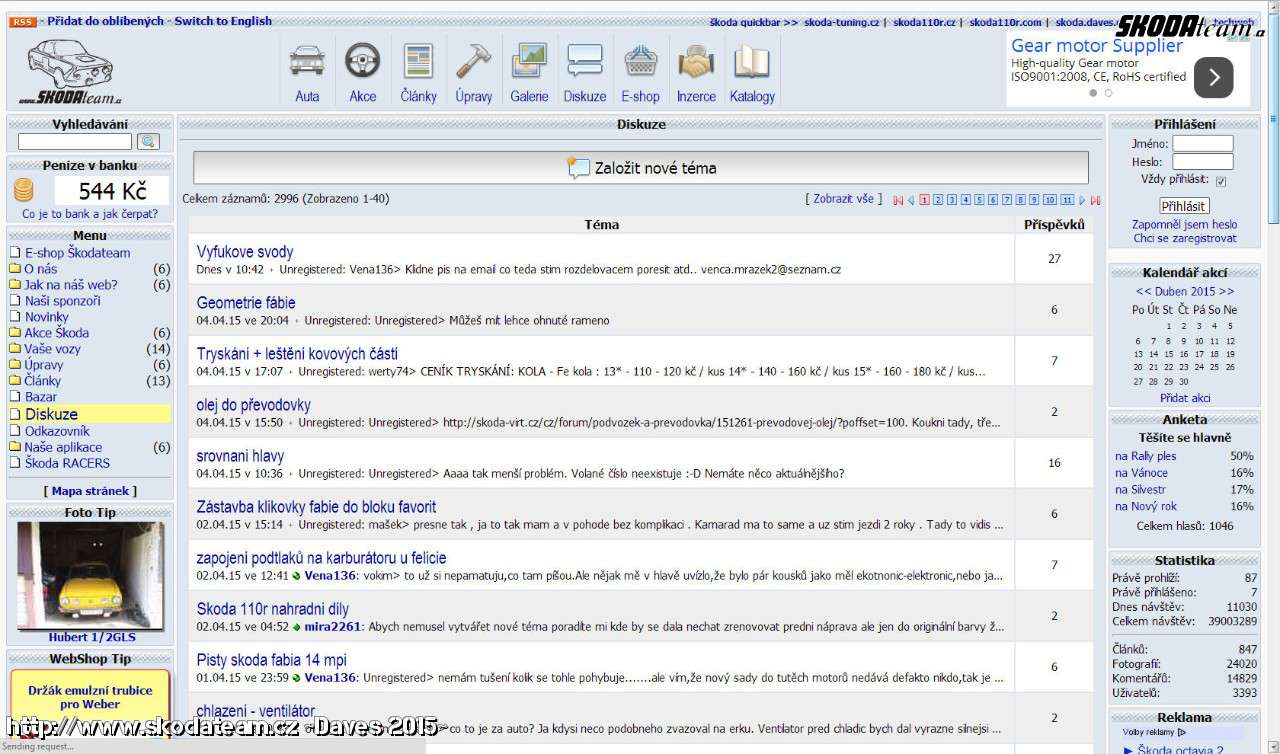Go to last page of topics

[x=1096, y=200]
